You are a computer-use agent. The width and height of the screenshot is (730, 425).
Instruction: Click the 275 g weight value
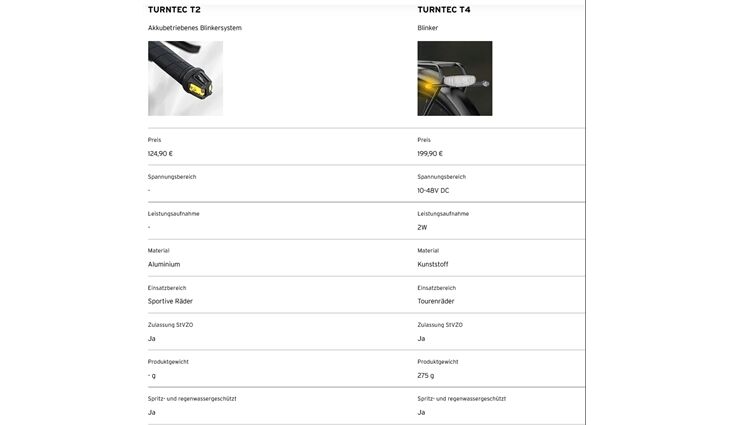(x=426, y=375)
